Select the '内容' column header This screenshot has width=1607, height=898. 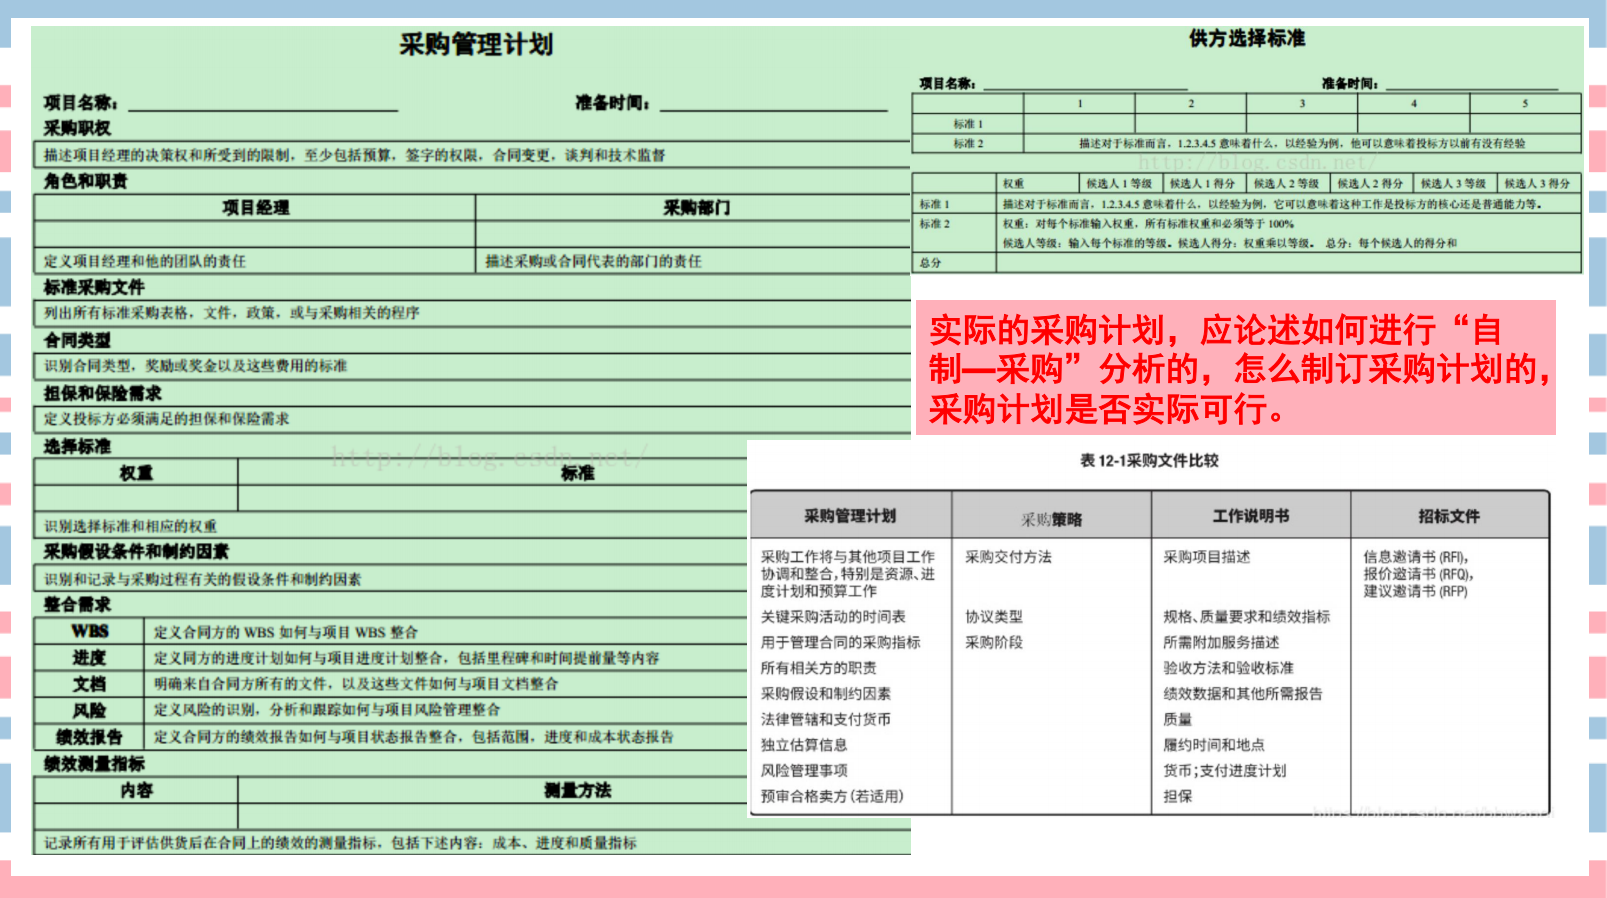coord(137,790)
